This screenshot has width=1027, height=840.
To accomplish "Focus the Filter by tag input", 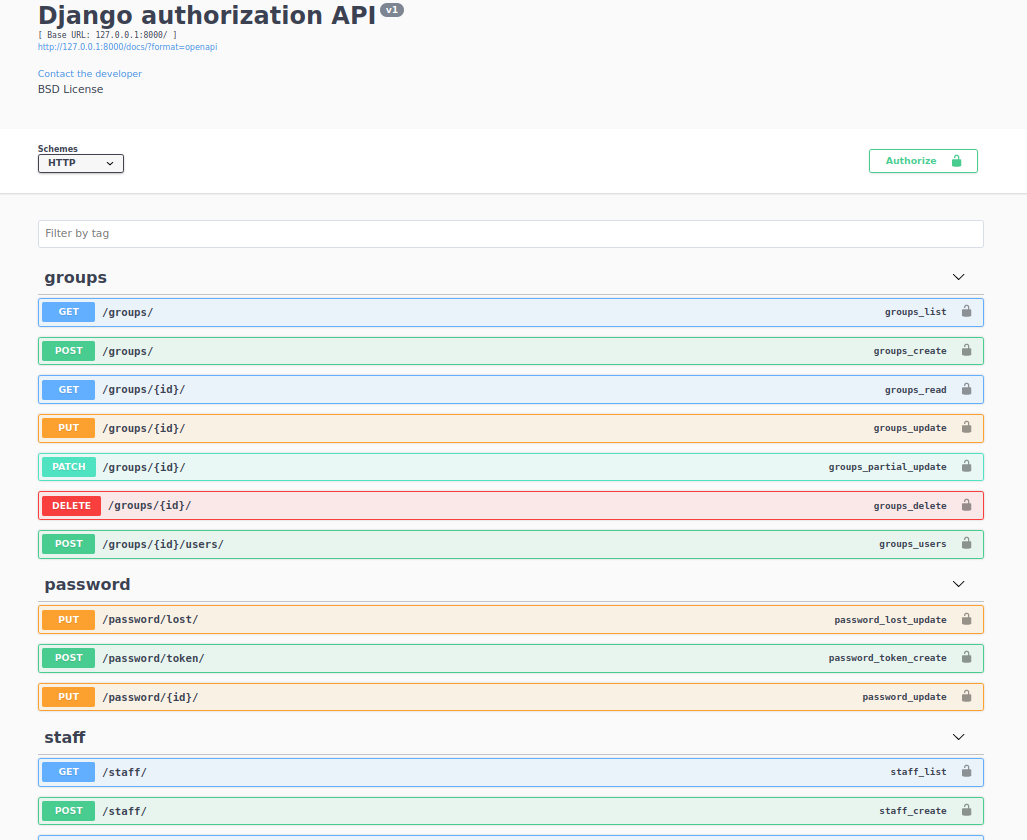I will click(511, 234).
